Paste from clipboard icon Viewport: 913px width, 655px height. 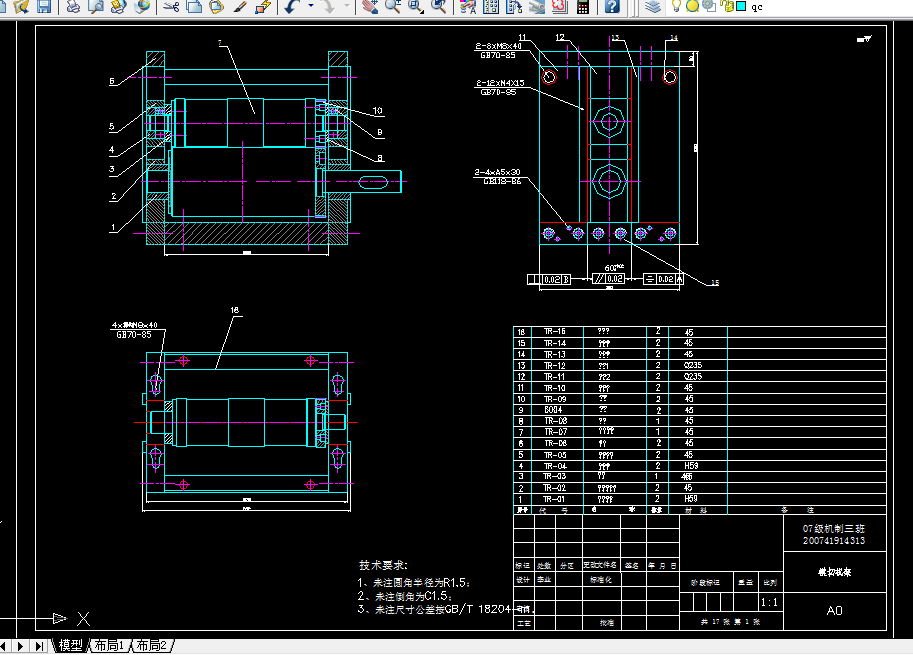pos(217,6)
